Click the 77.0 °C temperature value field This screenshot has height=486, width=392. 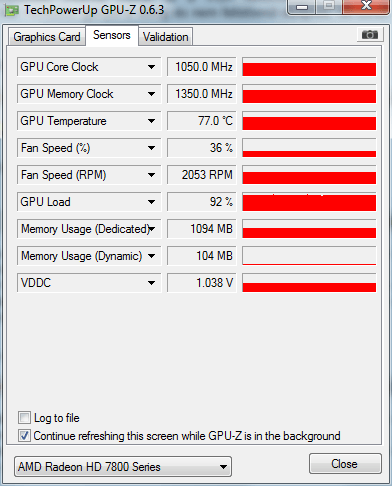click(x=202, y=121)
